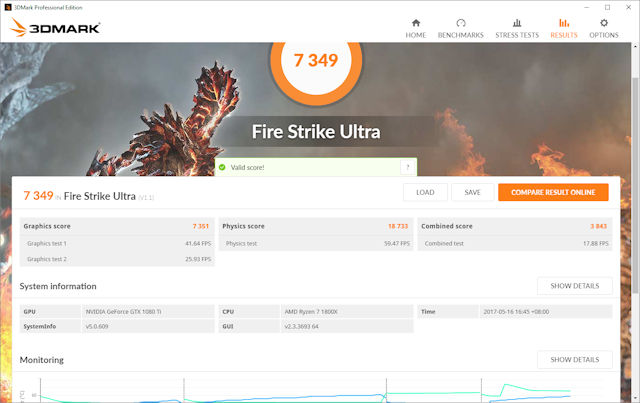The image size is (640, 403).
Task: Select the Results tab
Action: coord(564,29)
